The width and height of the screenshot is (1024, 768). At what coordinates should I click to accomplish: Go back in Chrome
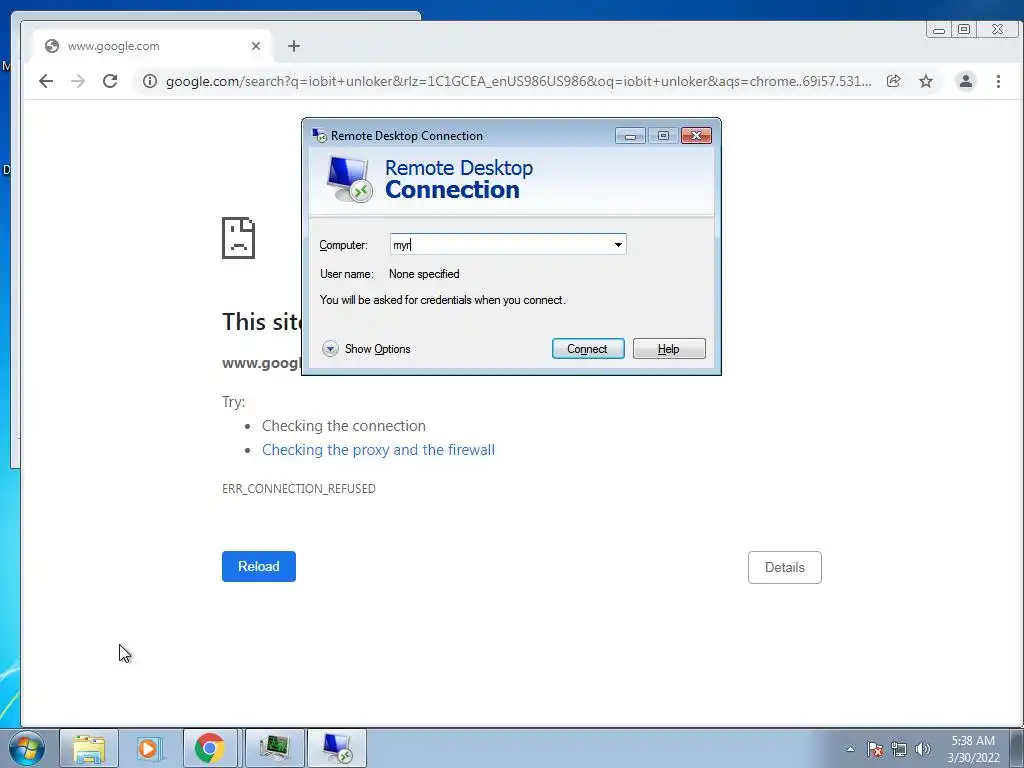46,81
